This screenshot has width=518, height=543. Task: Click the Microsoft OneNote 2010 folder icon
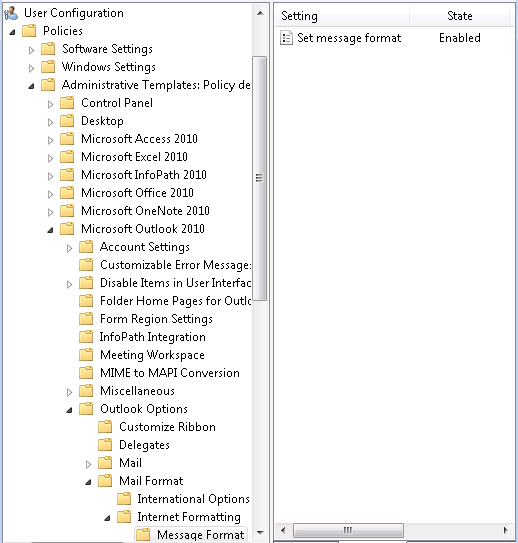point(67,211)
